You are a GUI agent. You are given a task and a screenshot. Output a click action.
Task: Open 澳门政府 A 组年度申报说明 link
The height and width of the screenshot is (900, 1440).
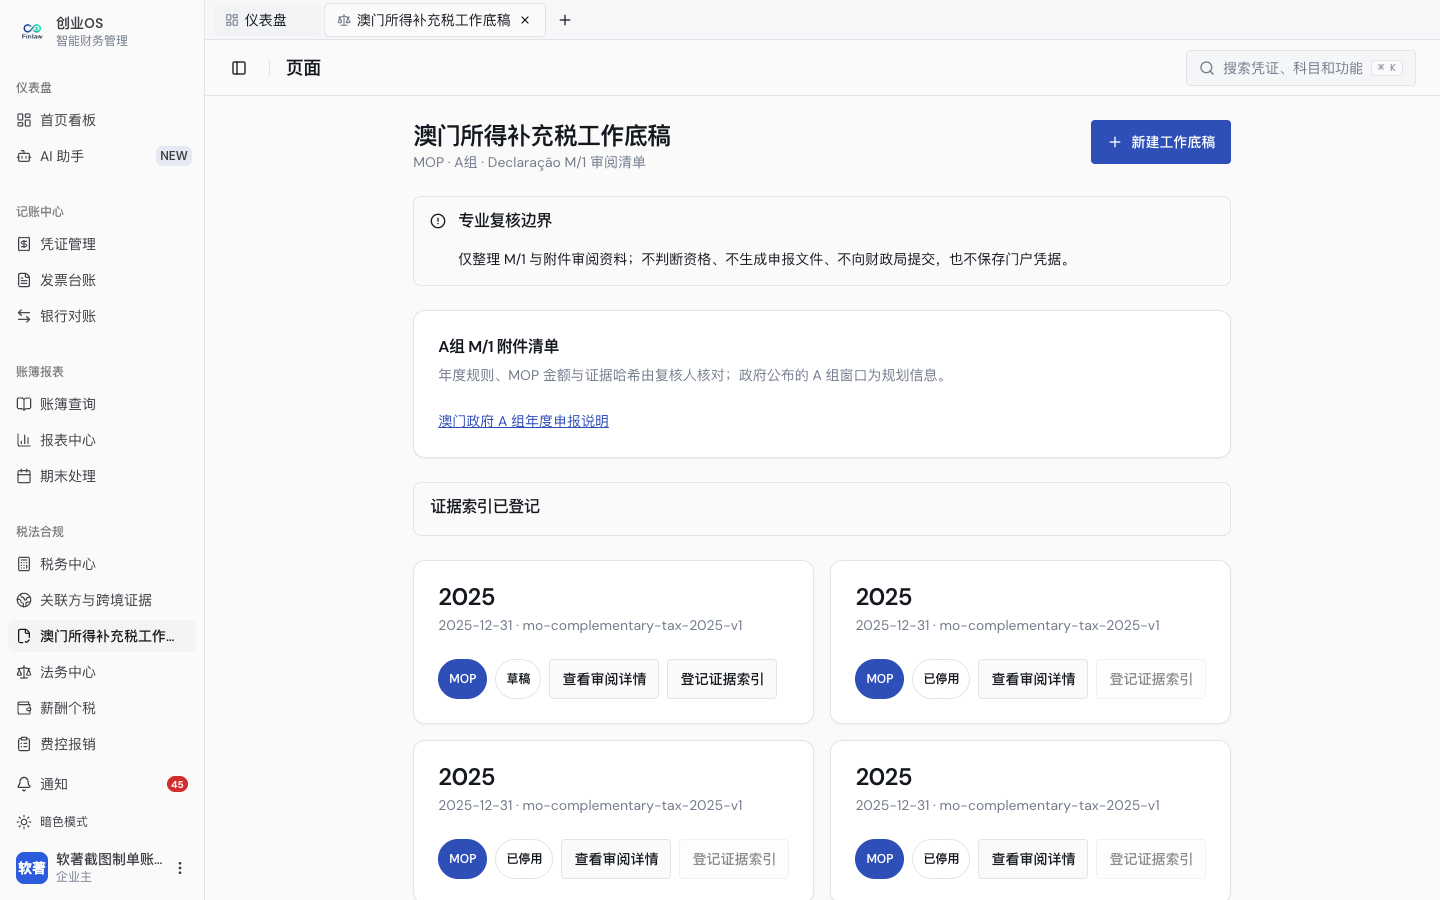pyautogui.click(x=523, y=421)
